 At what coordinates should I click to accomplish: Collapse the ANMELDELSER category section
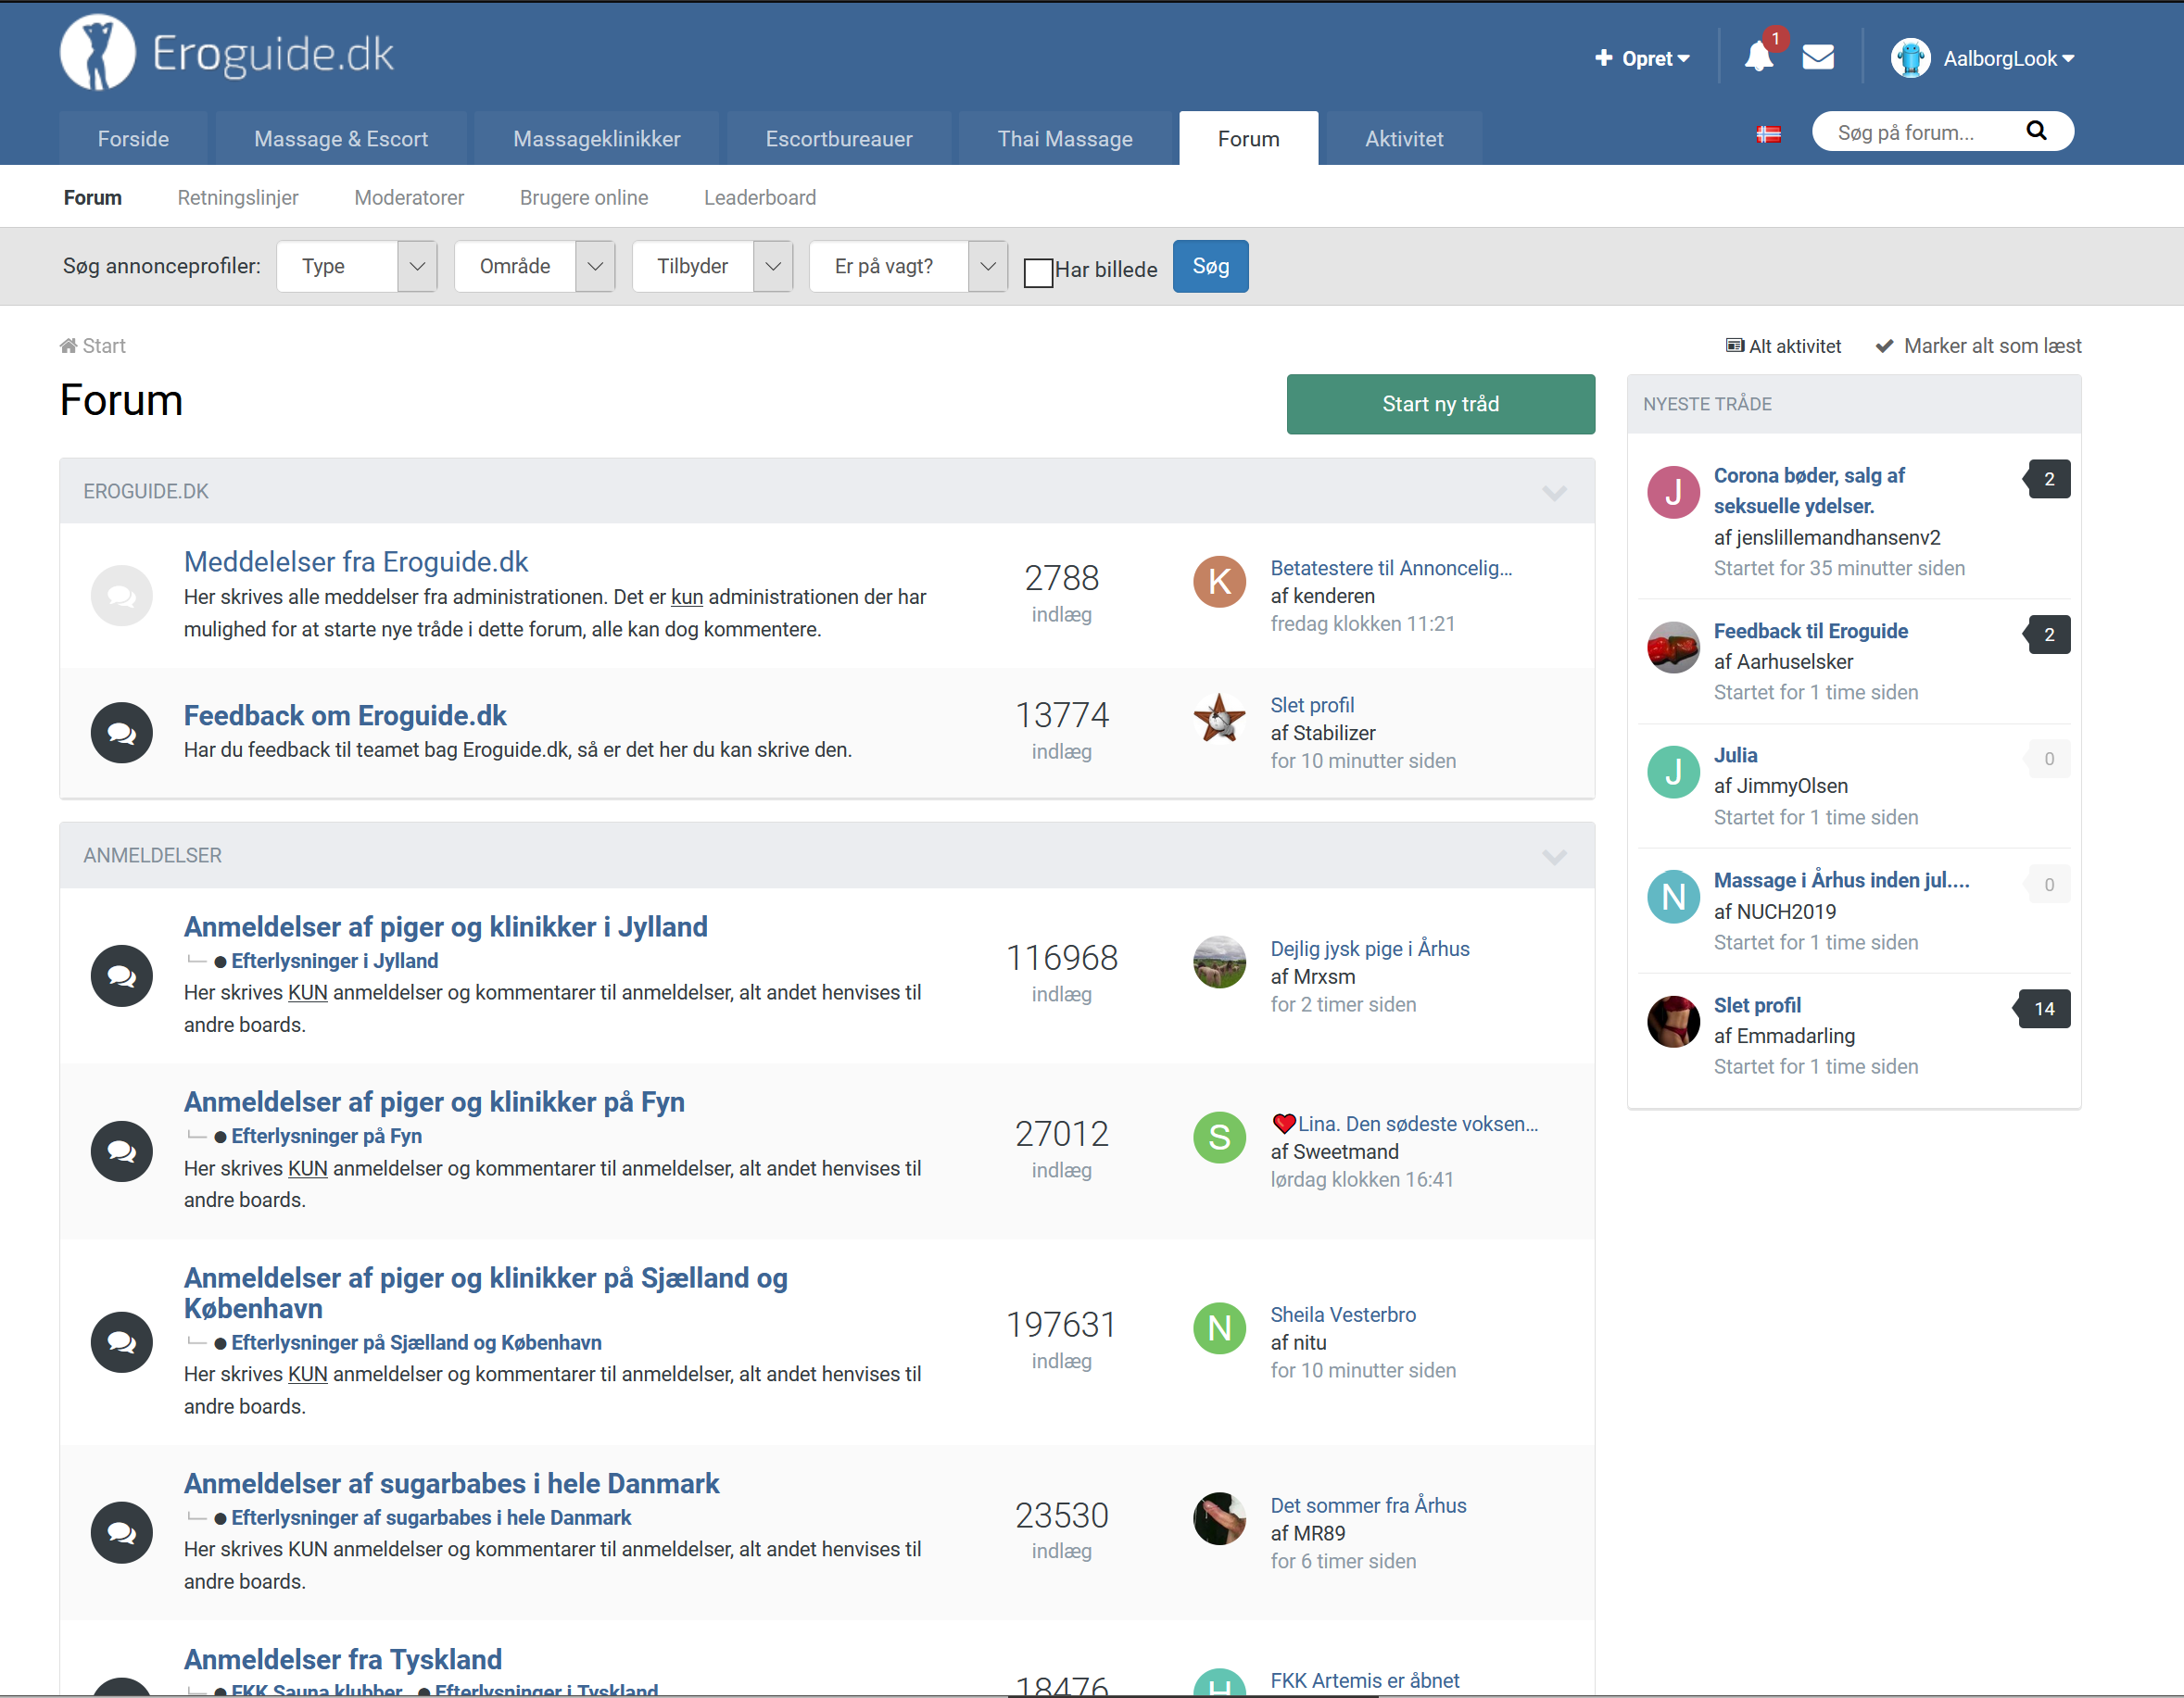click(1553, 856)
